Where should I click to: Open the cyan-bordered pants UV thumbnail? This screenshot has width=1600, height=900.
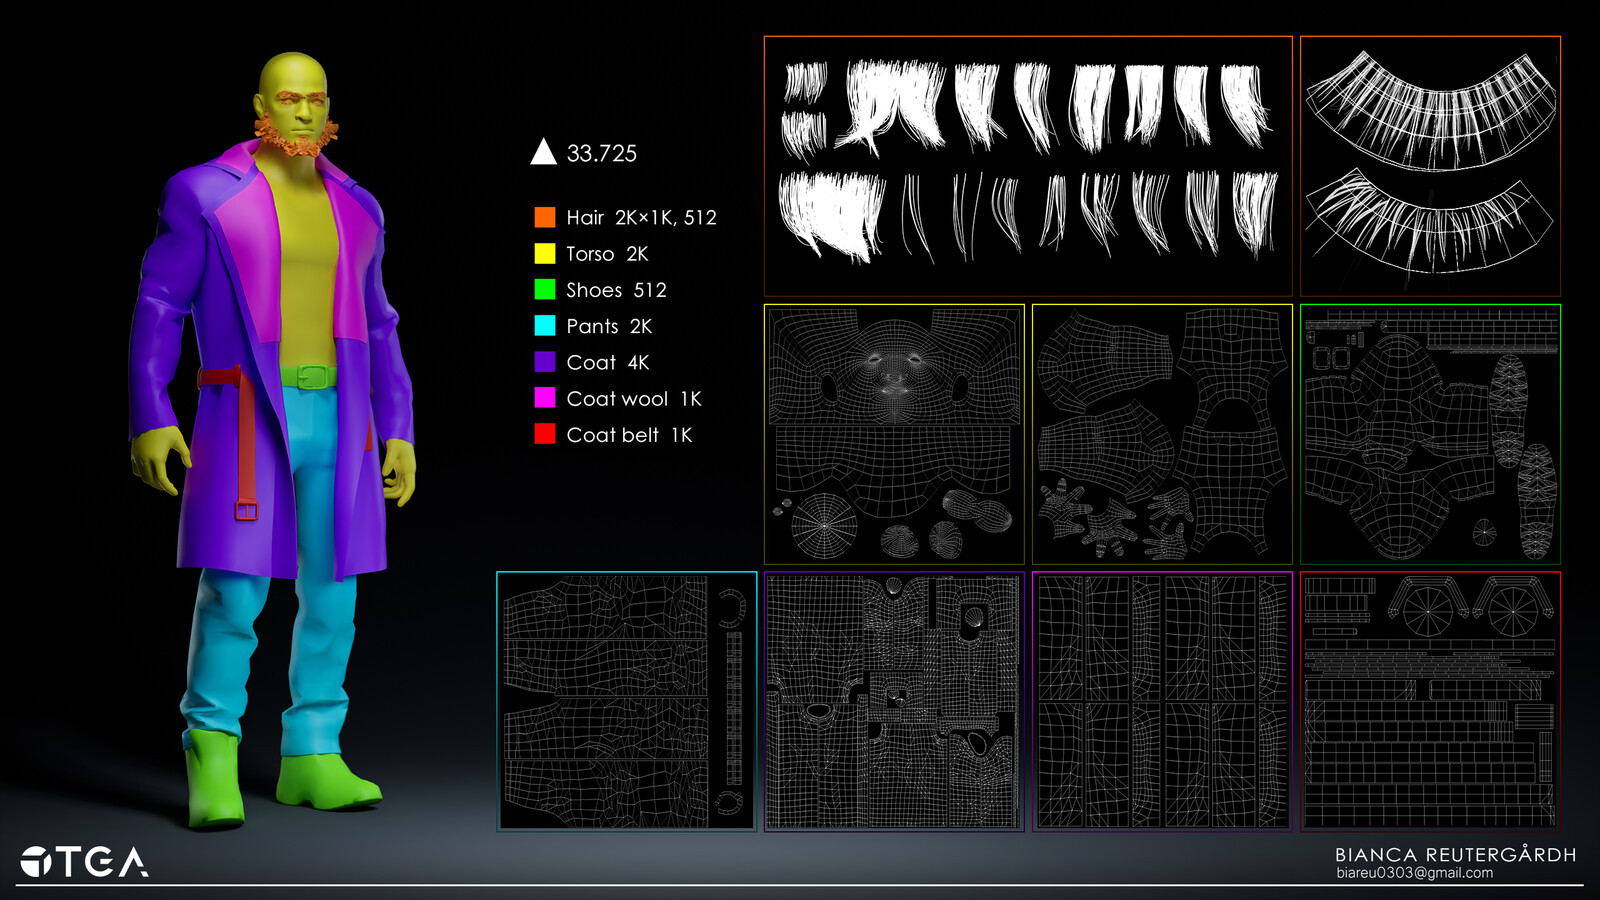626,701
